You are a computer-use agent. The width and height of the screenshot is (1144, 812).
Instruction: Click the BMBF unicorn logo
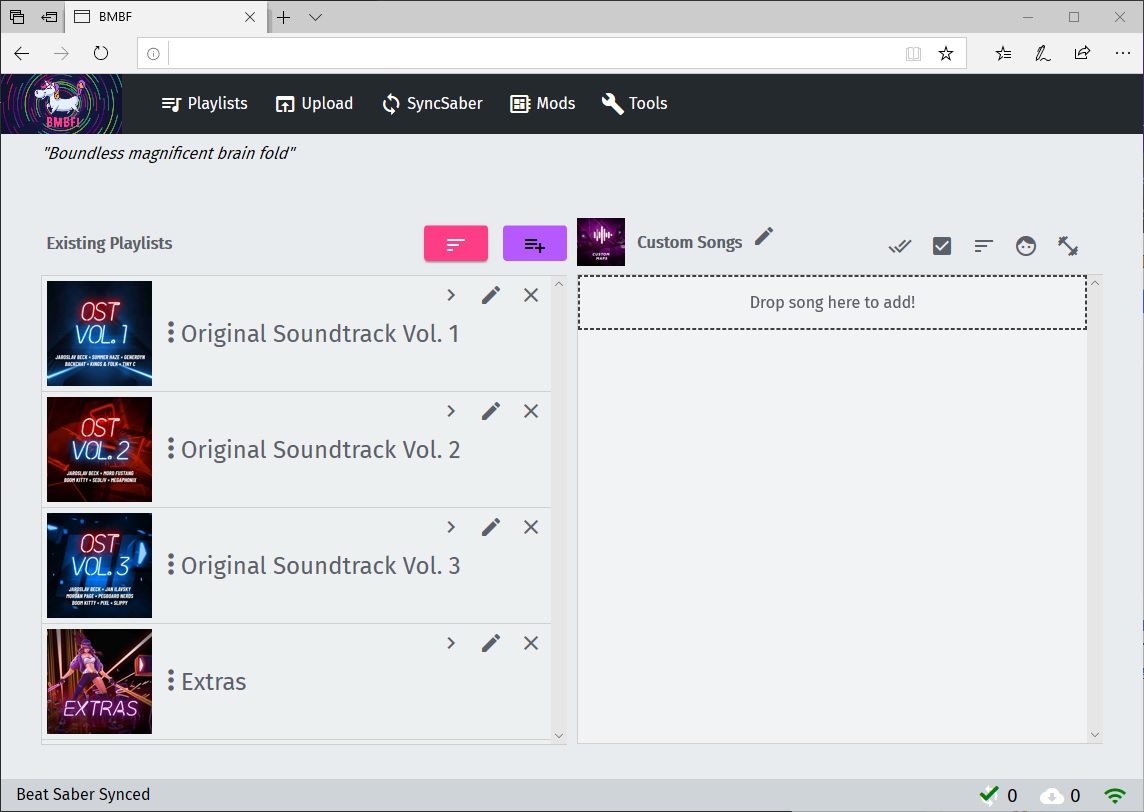click(62, 104)
